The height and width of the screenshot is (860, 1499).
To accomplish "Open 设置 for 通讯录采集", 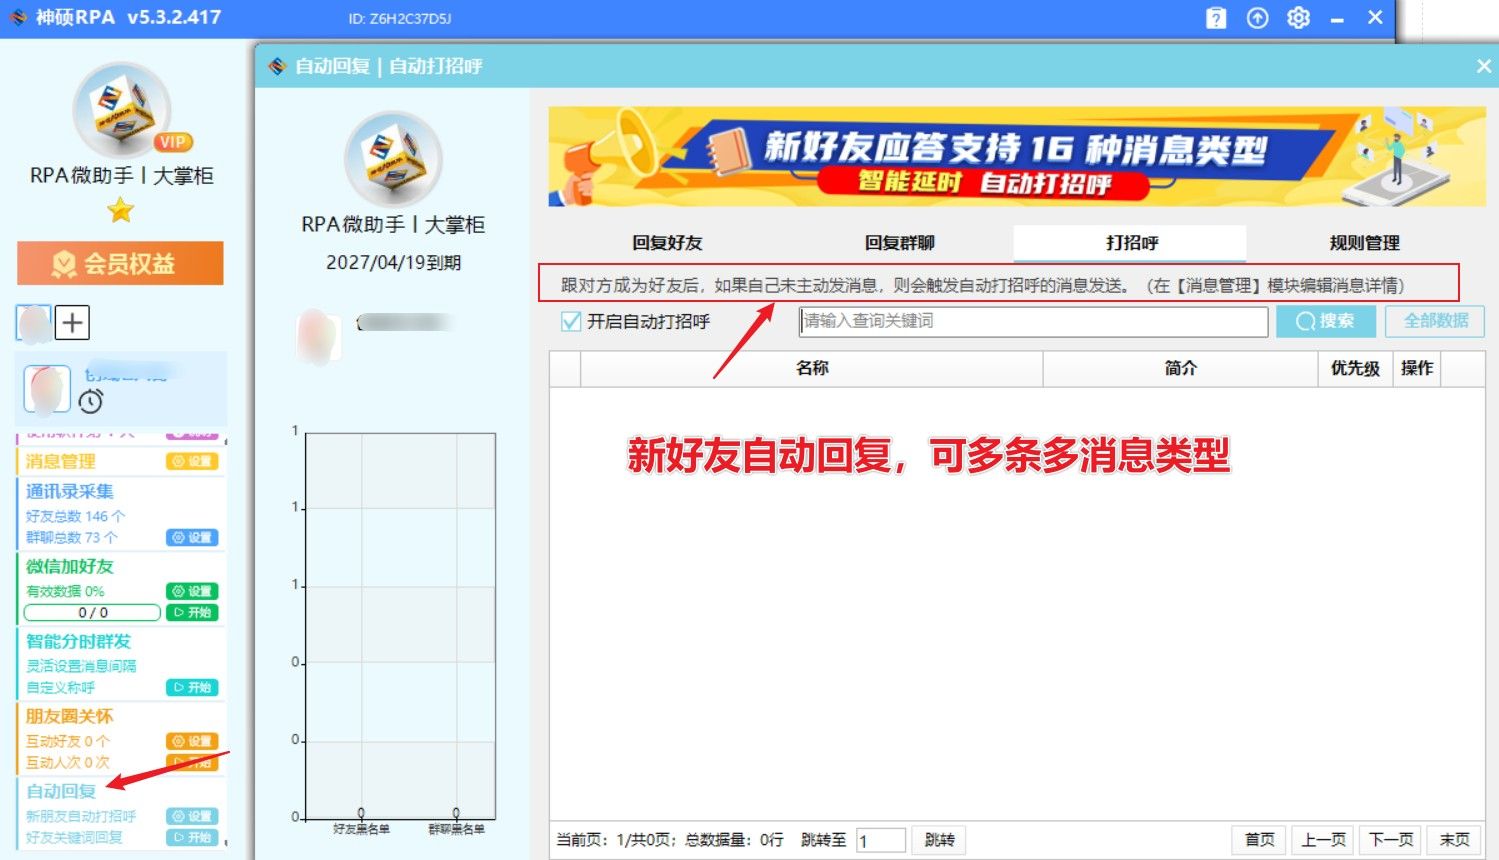I will 192,538.
